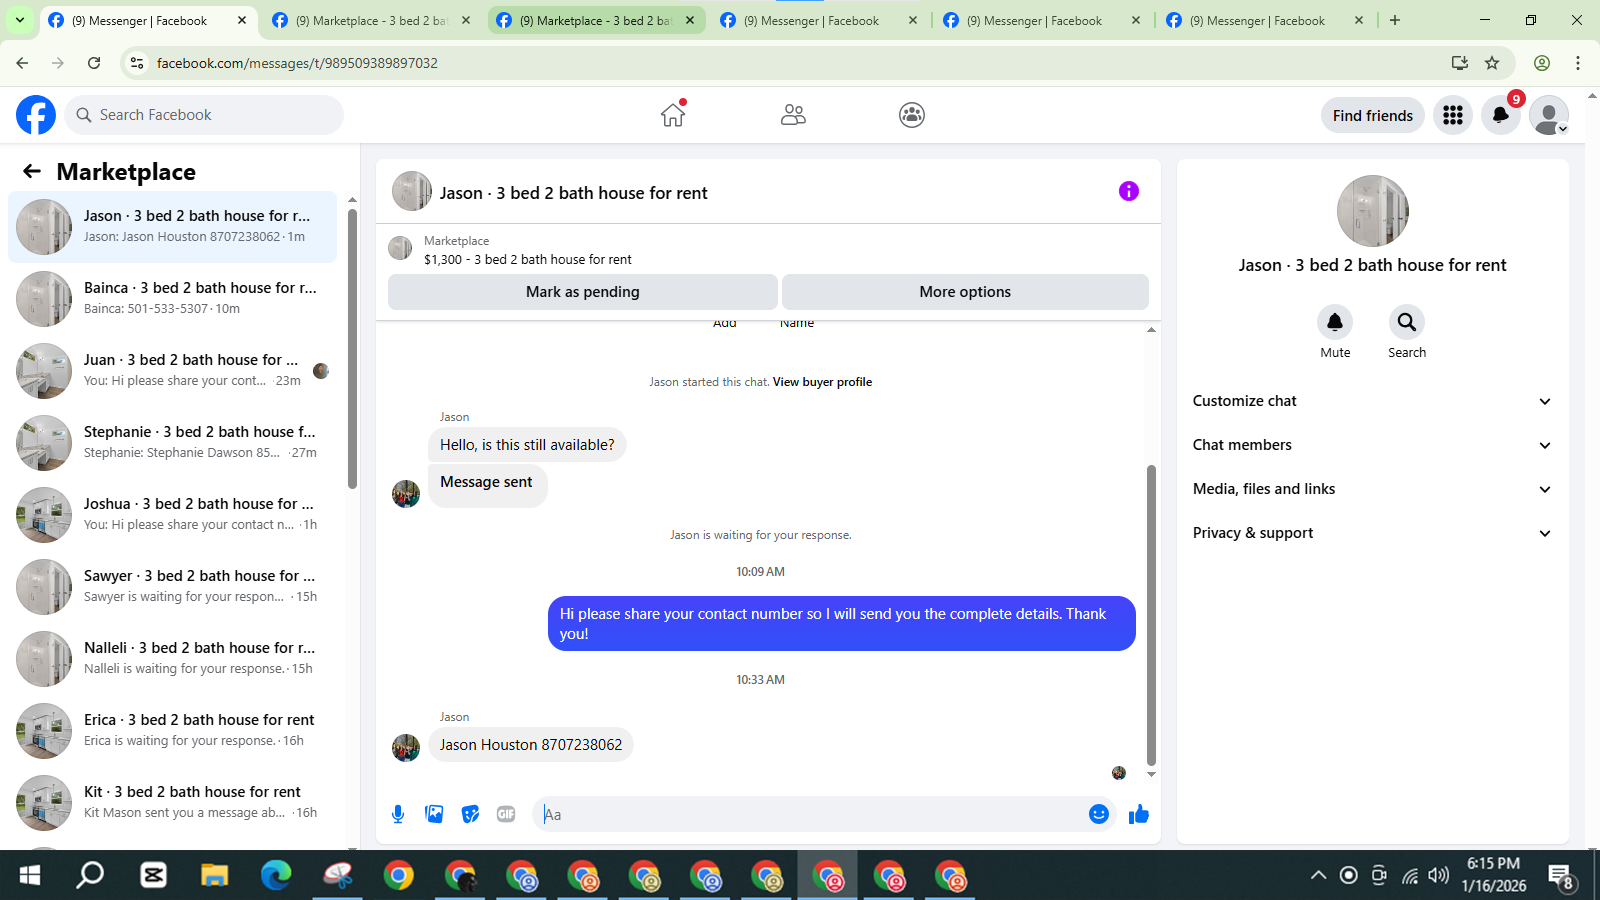Choose a GIF icon
The width and height of the screenshot is (1600, 900).
pos(506,814)
